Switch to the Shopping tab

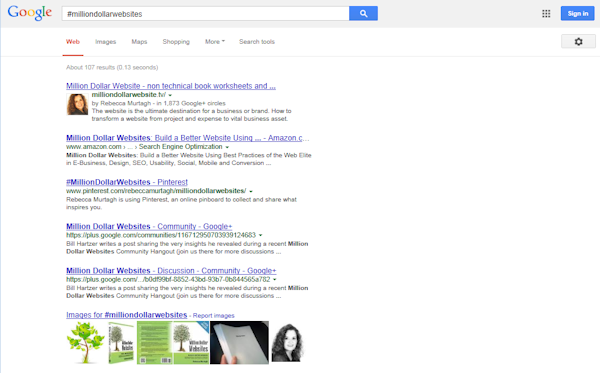click(x=176, y=42)
